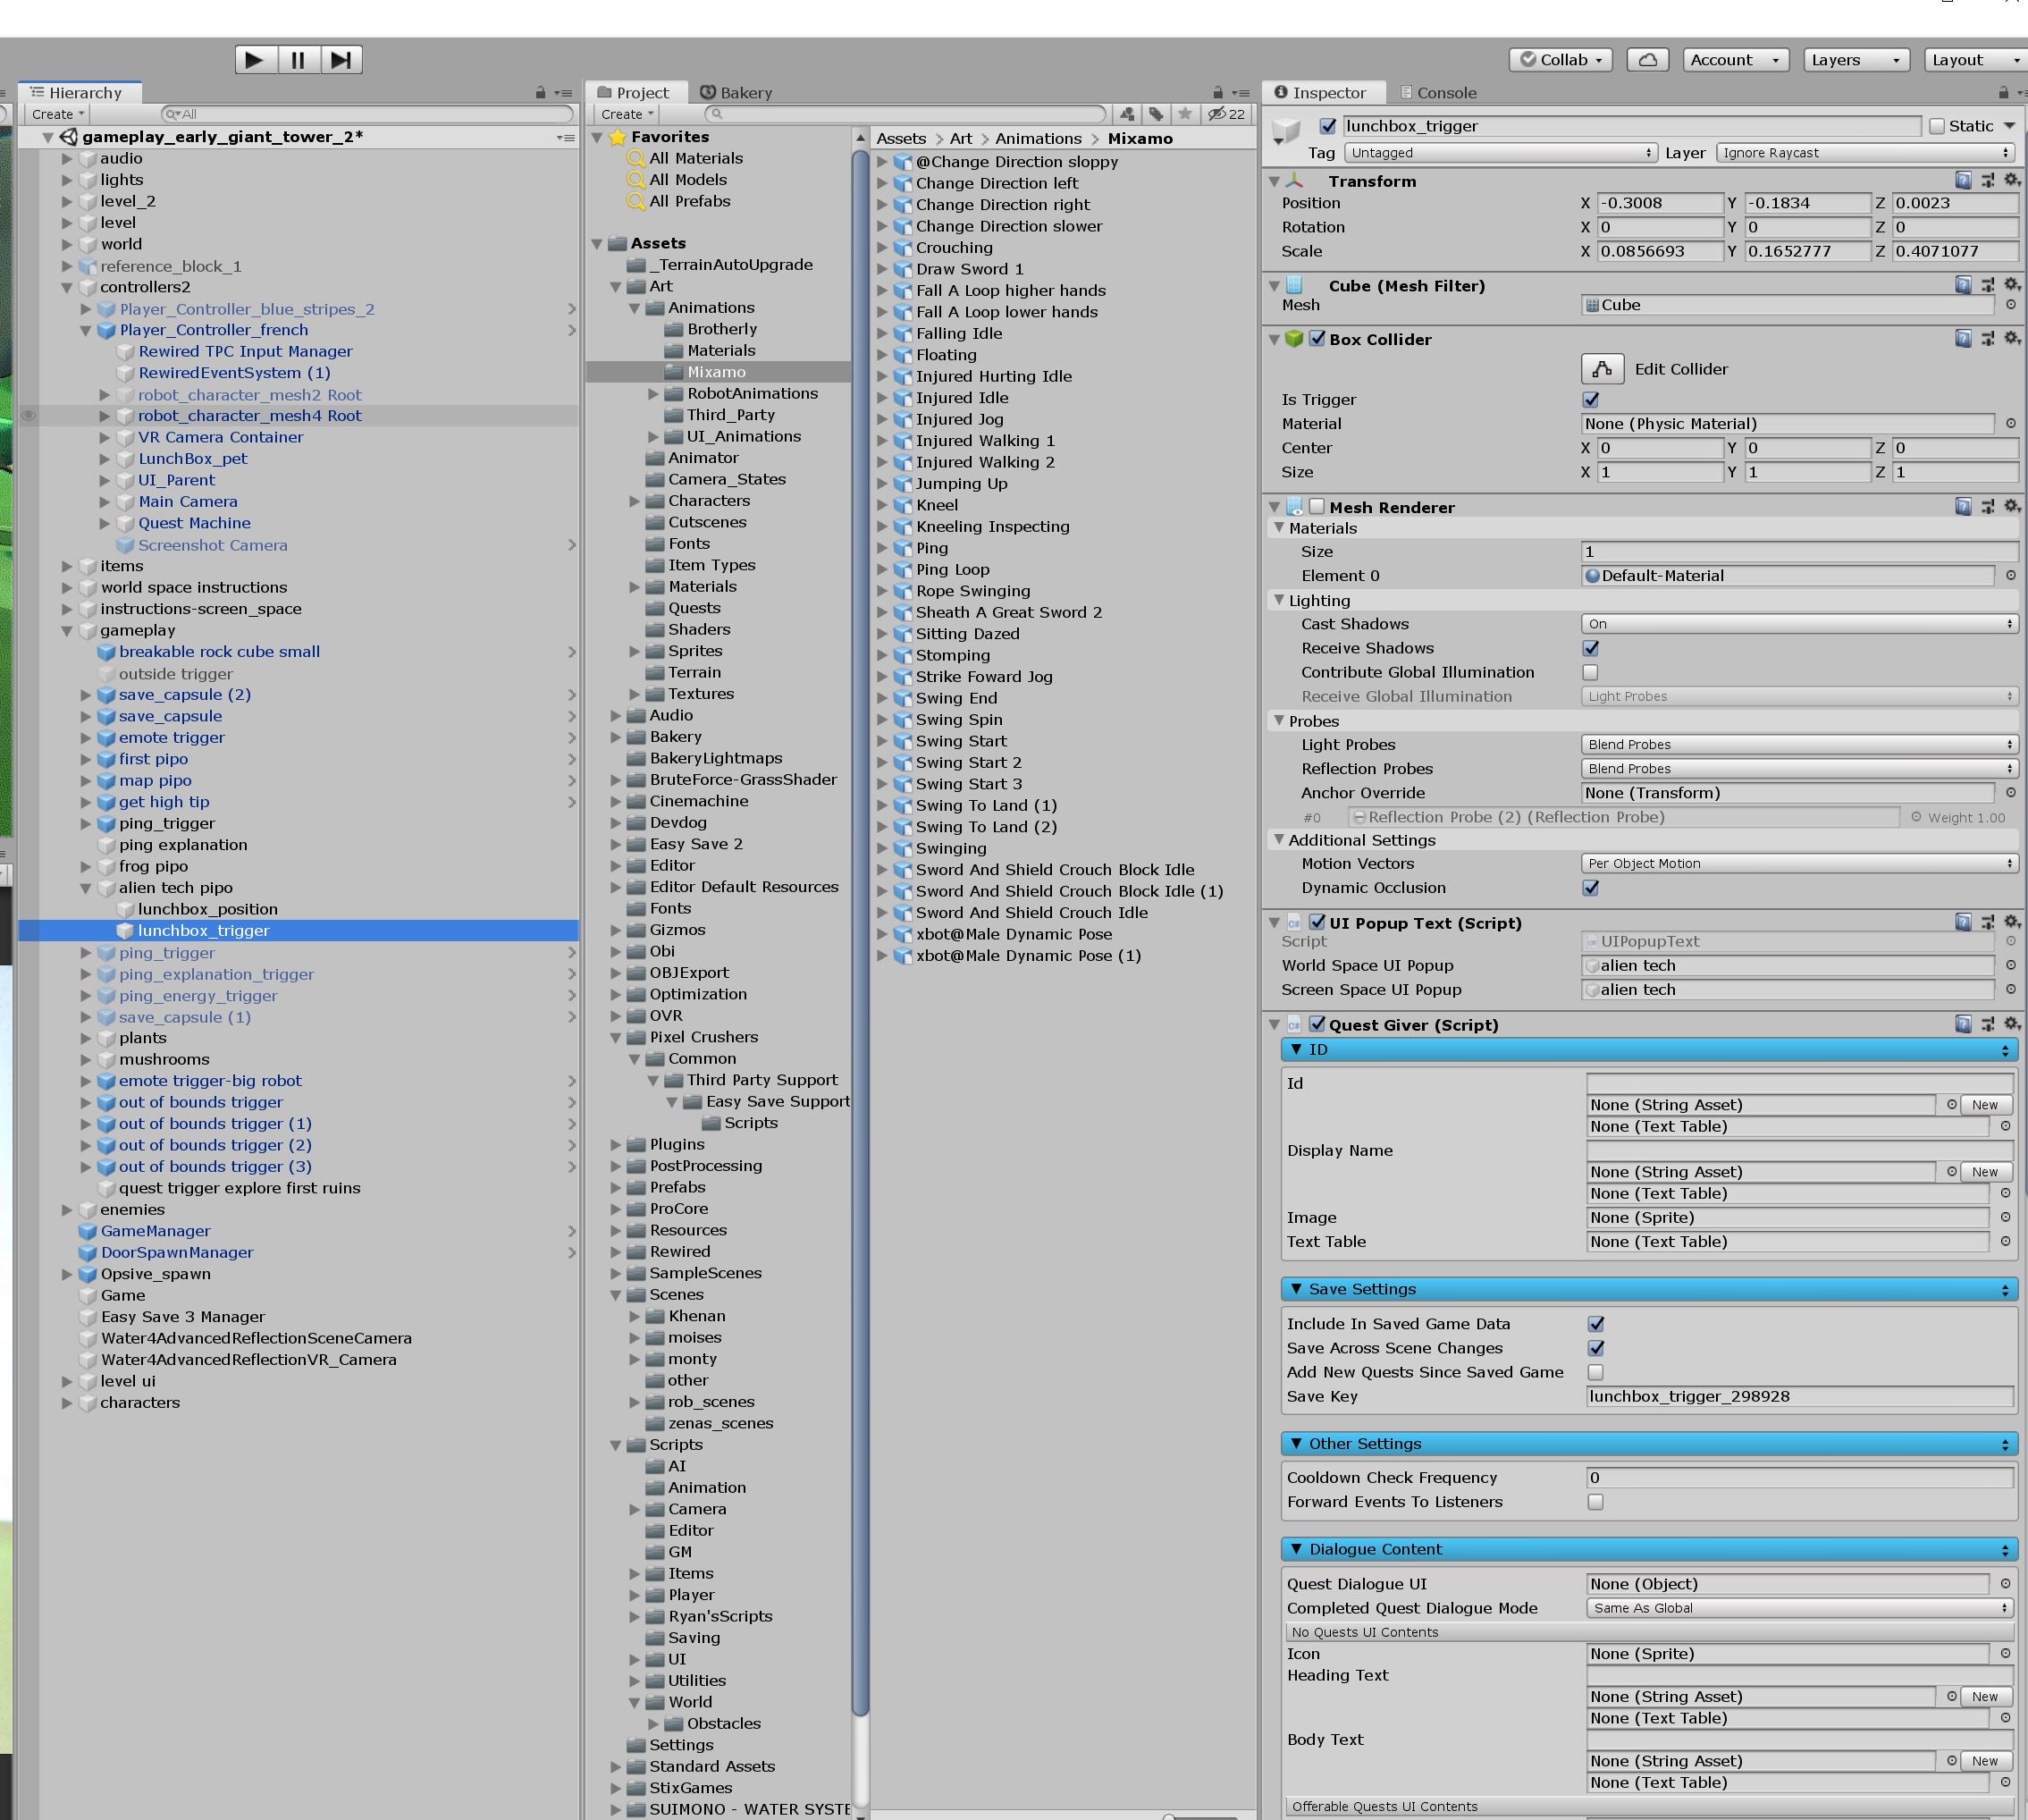Screen dimensions: 2028x1820
Task: Open the Tag dropdown Untagged
Action: 1500,153
